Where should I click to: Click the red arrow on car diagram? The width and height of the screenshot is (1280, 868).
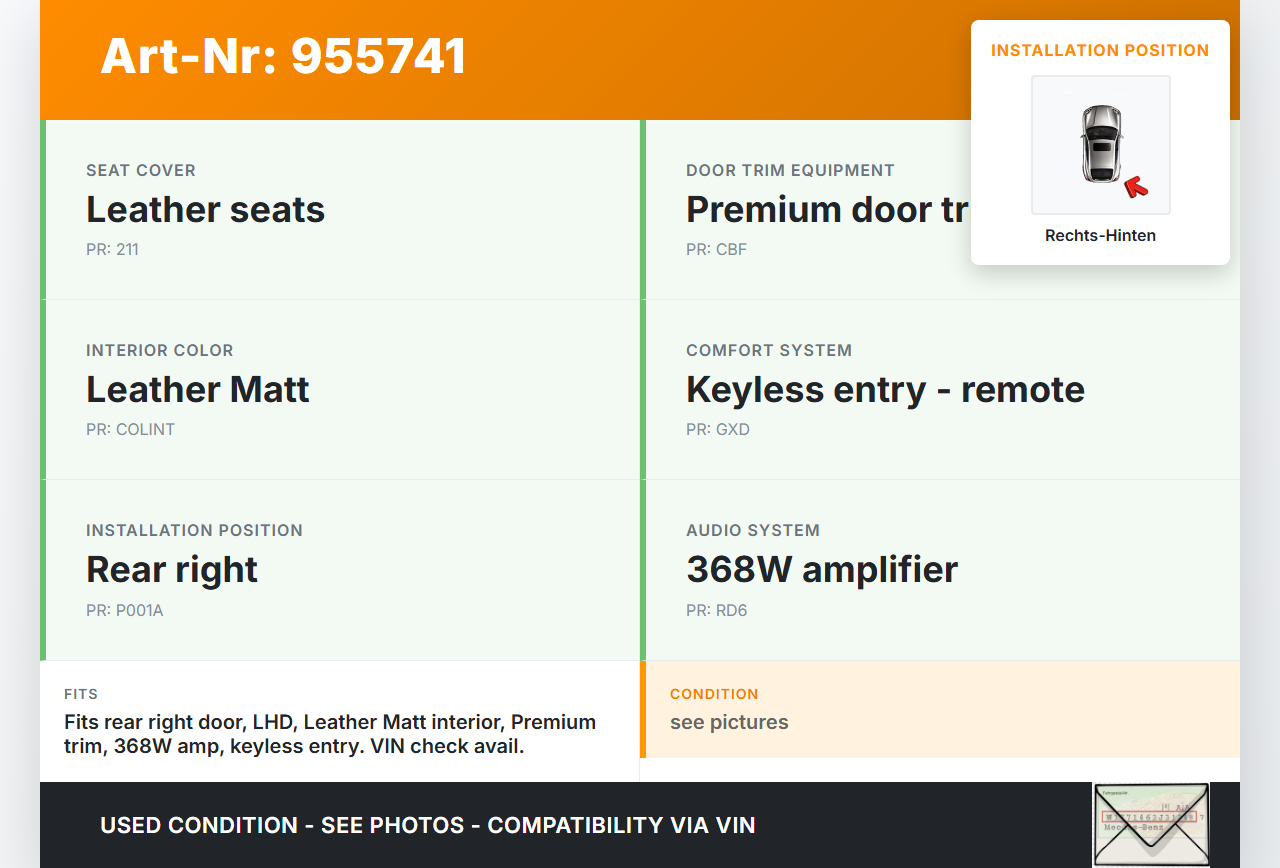tap(1135, 185)
